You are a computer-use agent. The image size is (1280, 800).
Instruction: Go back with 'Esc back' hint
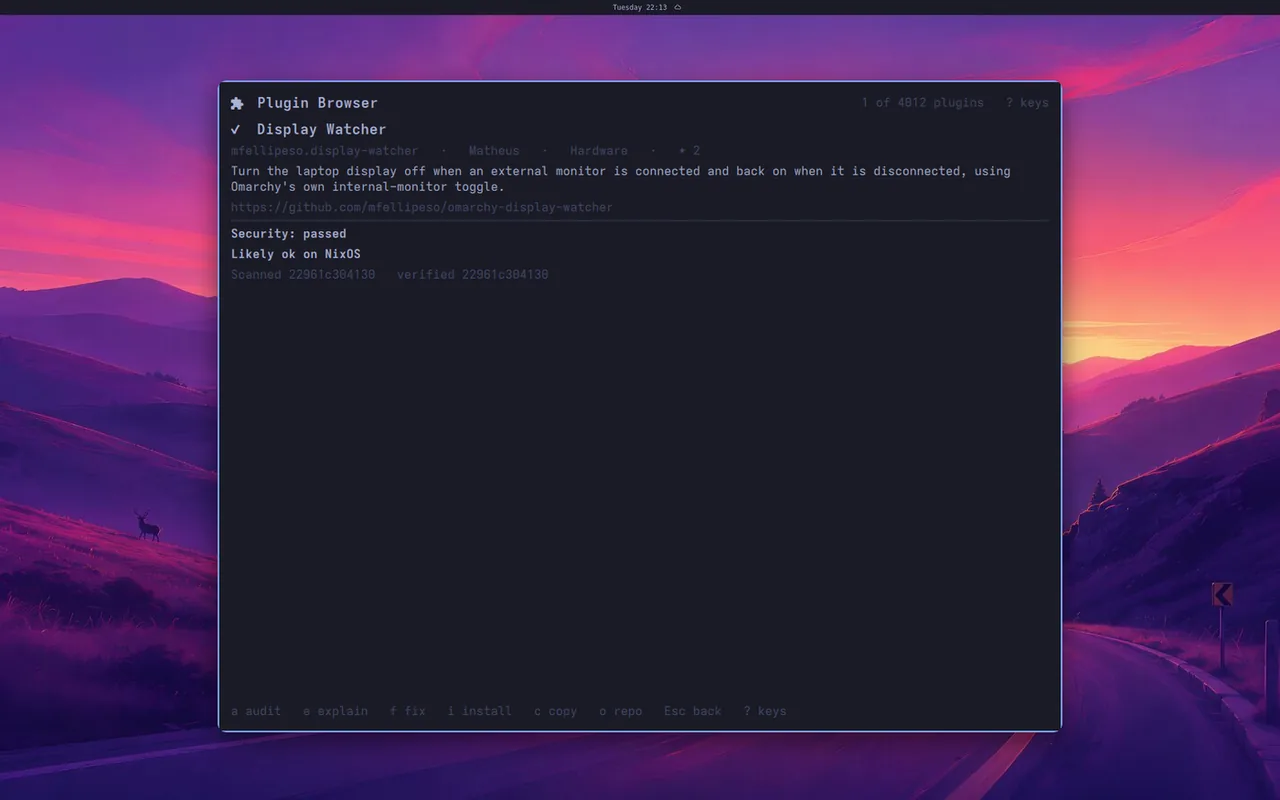pyautogui.click(x=693, y=711)
